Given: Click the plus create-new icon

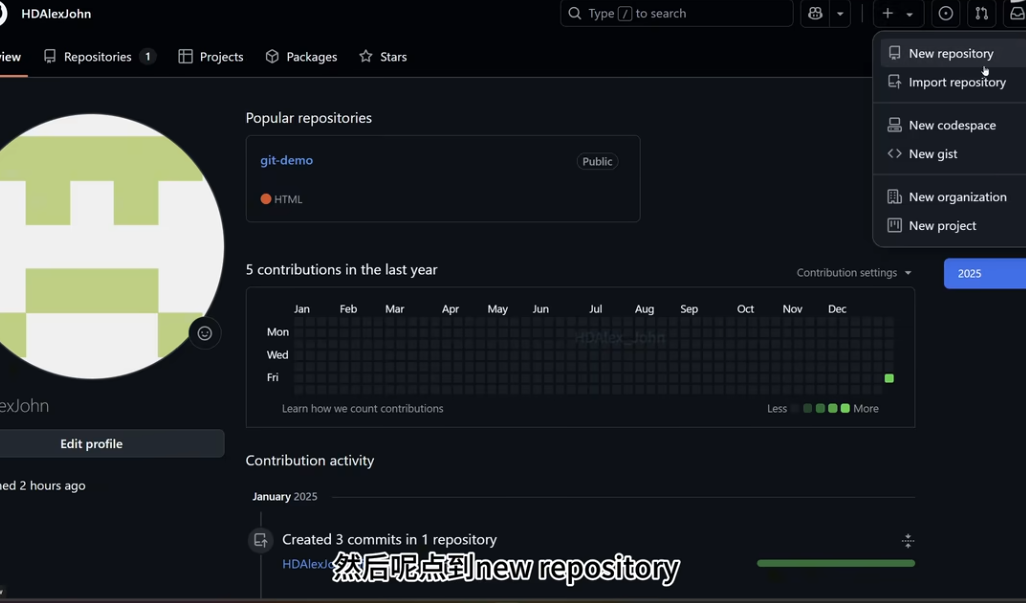Looking at the screenshot, I should [x=888, y=13].
